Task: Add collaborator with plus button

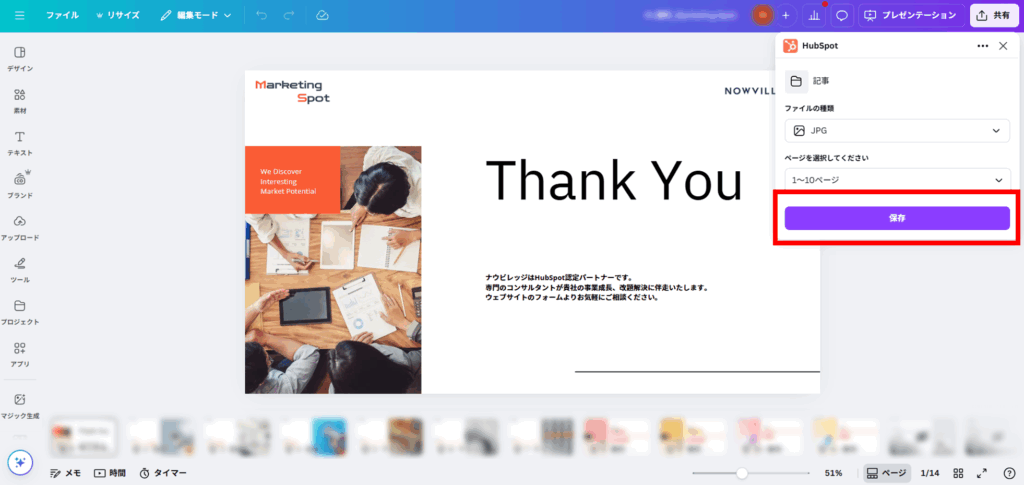Action: tap(786, 15)
